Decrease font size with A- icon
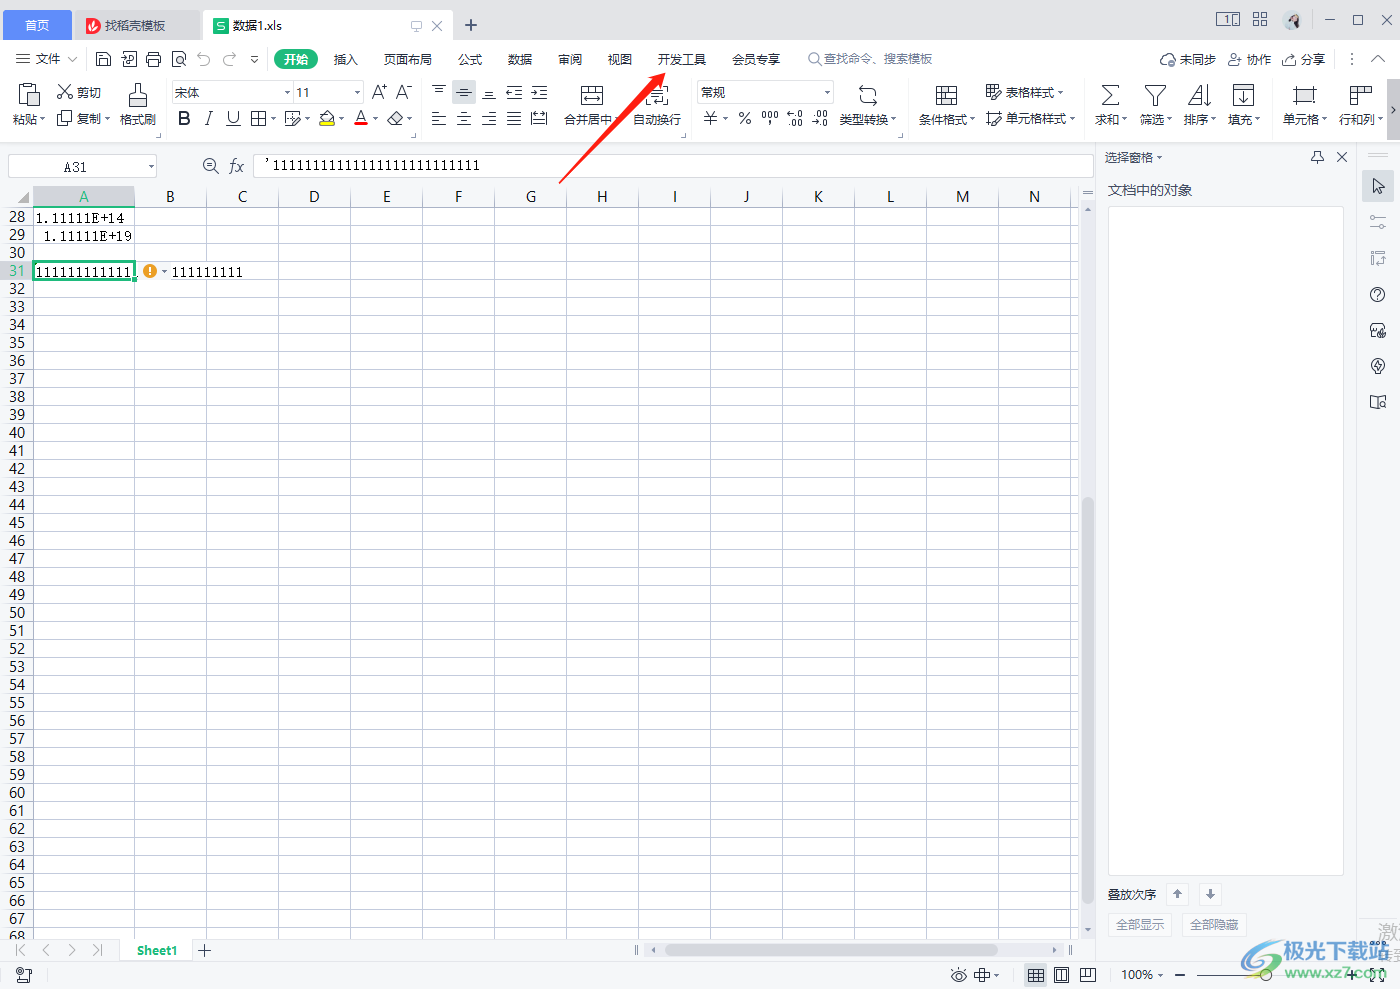Screen dimensions: 1400x989 pos(404,92)
